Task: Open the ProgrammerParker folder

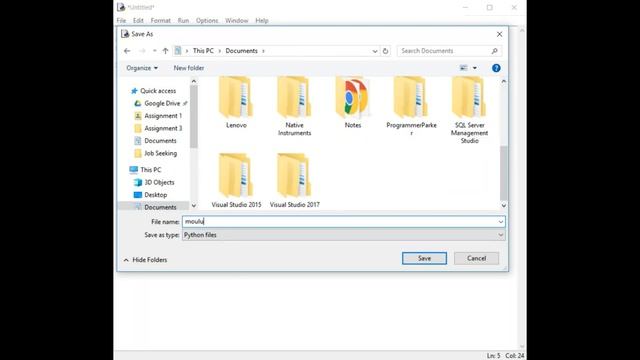Action: (411, 106)
